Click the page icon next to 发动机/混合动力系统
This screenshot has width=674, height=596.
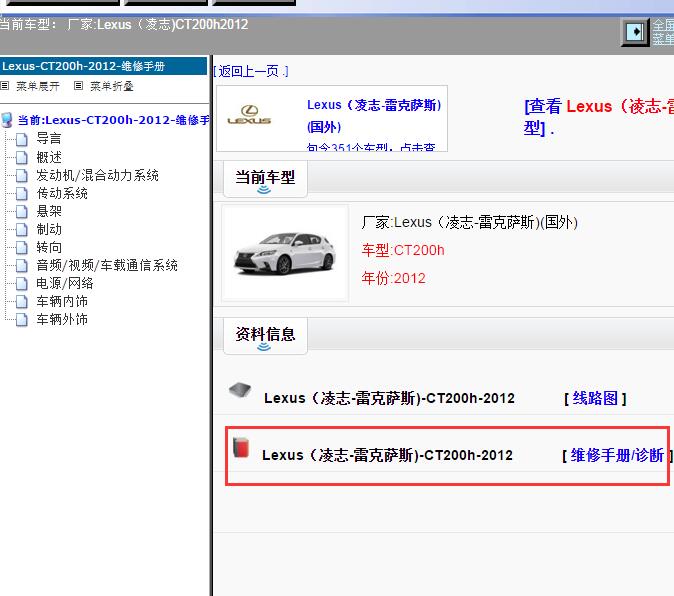(x=21, y=175)
